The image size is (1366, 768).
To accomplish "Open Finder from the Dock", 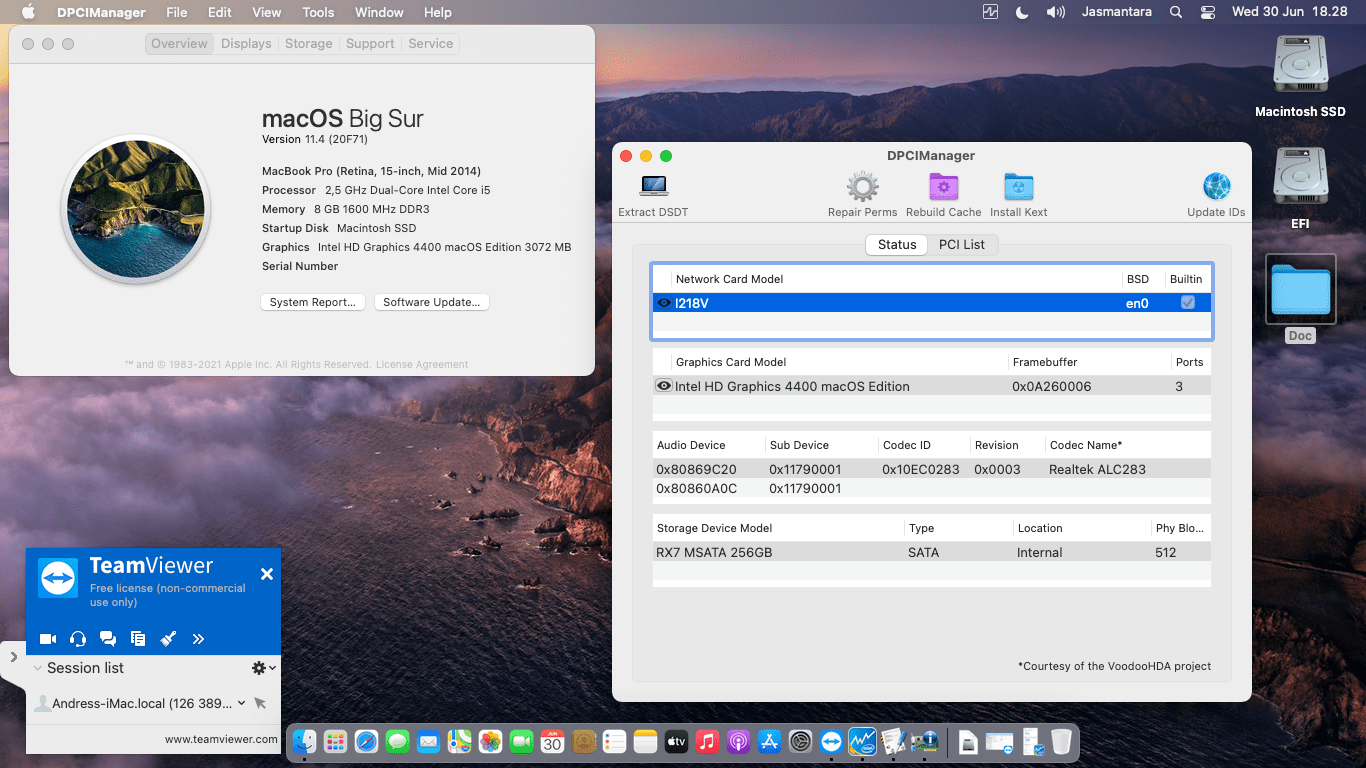I will pyautogui.click(x=305, y=741).
